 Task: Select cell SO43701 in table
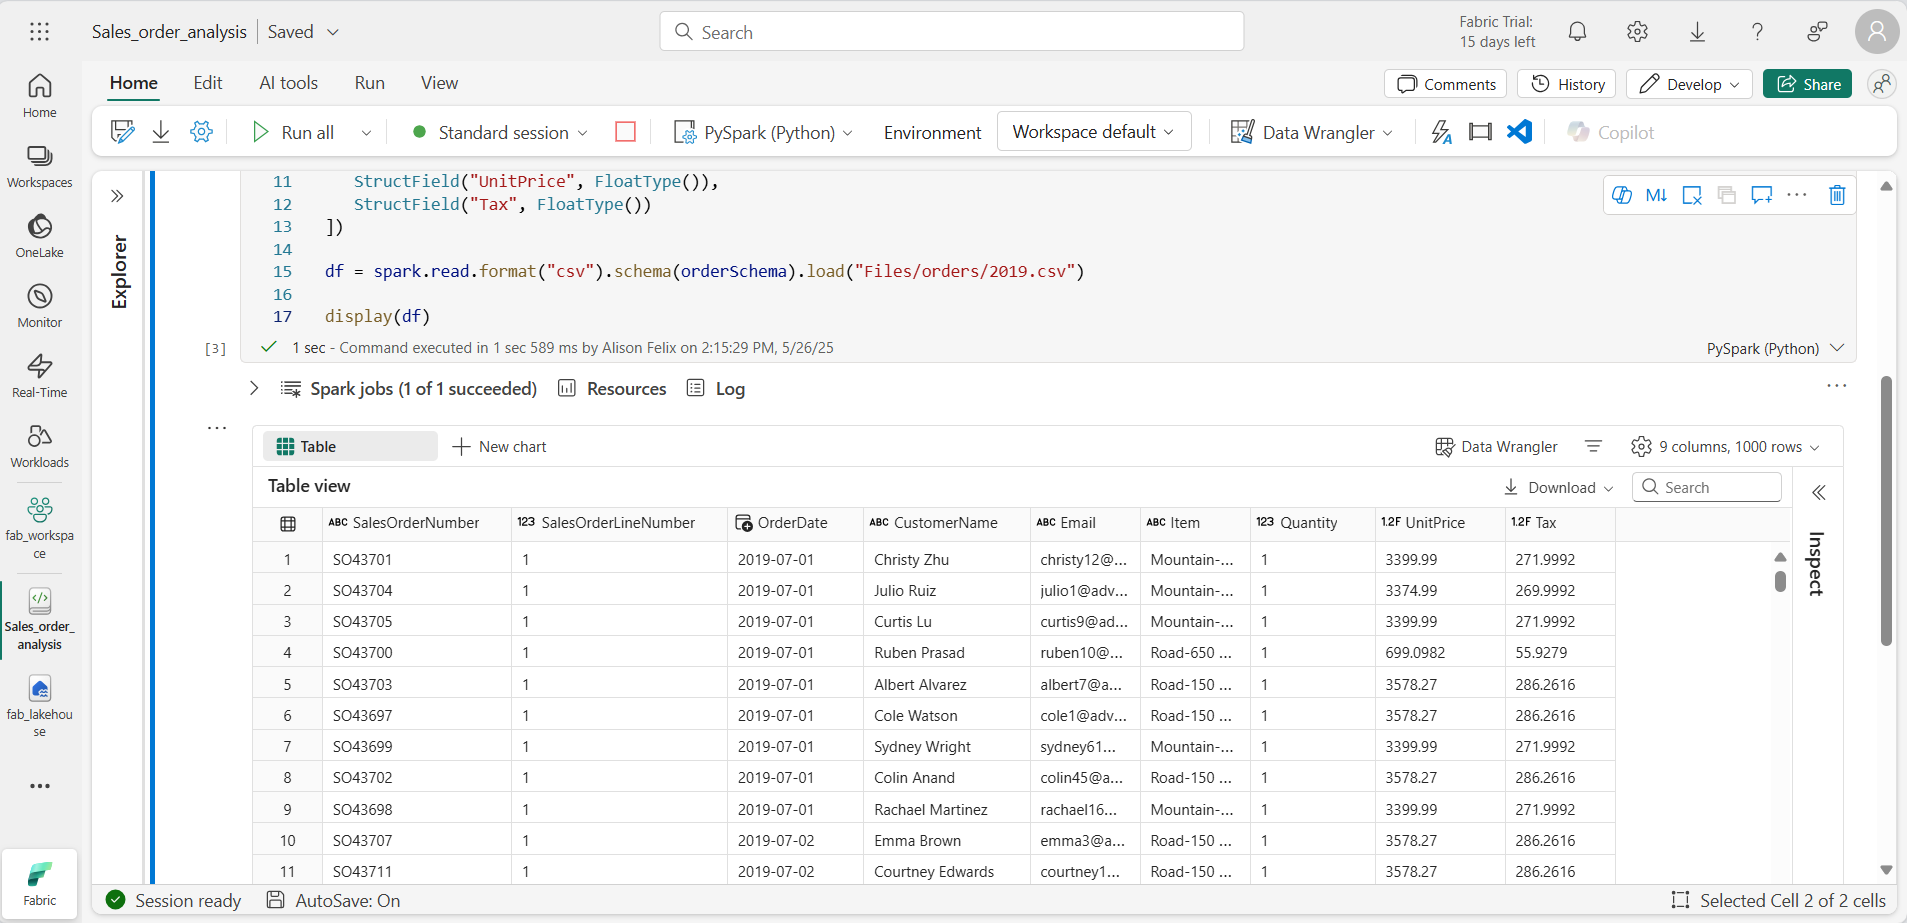click(417, 559)
